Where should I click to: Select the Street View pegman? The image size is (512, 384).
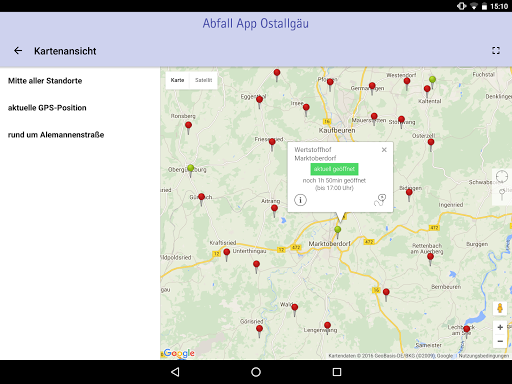tap(500, 308)
